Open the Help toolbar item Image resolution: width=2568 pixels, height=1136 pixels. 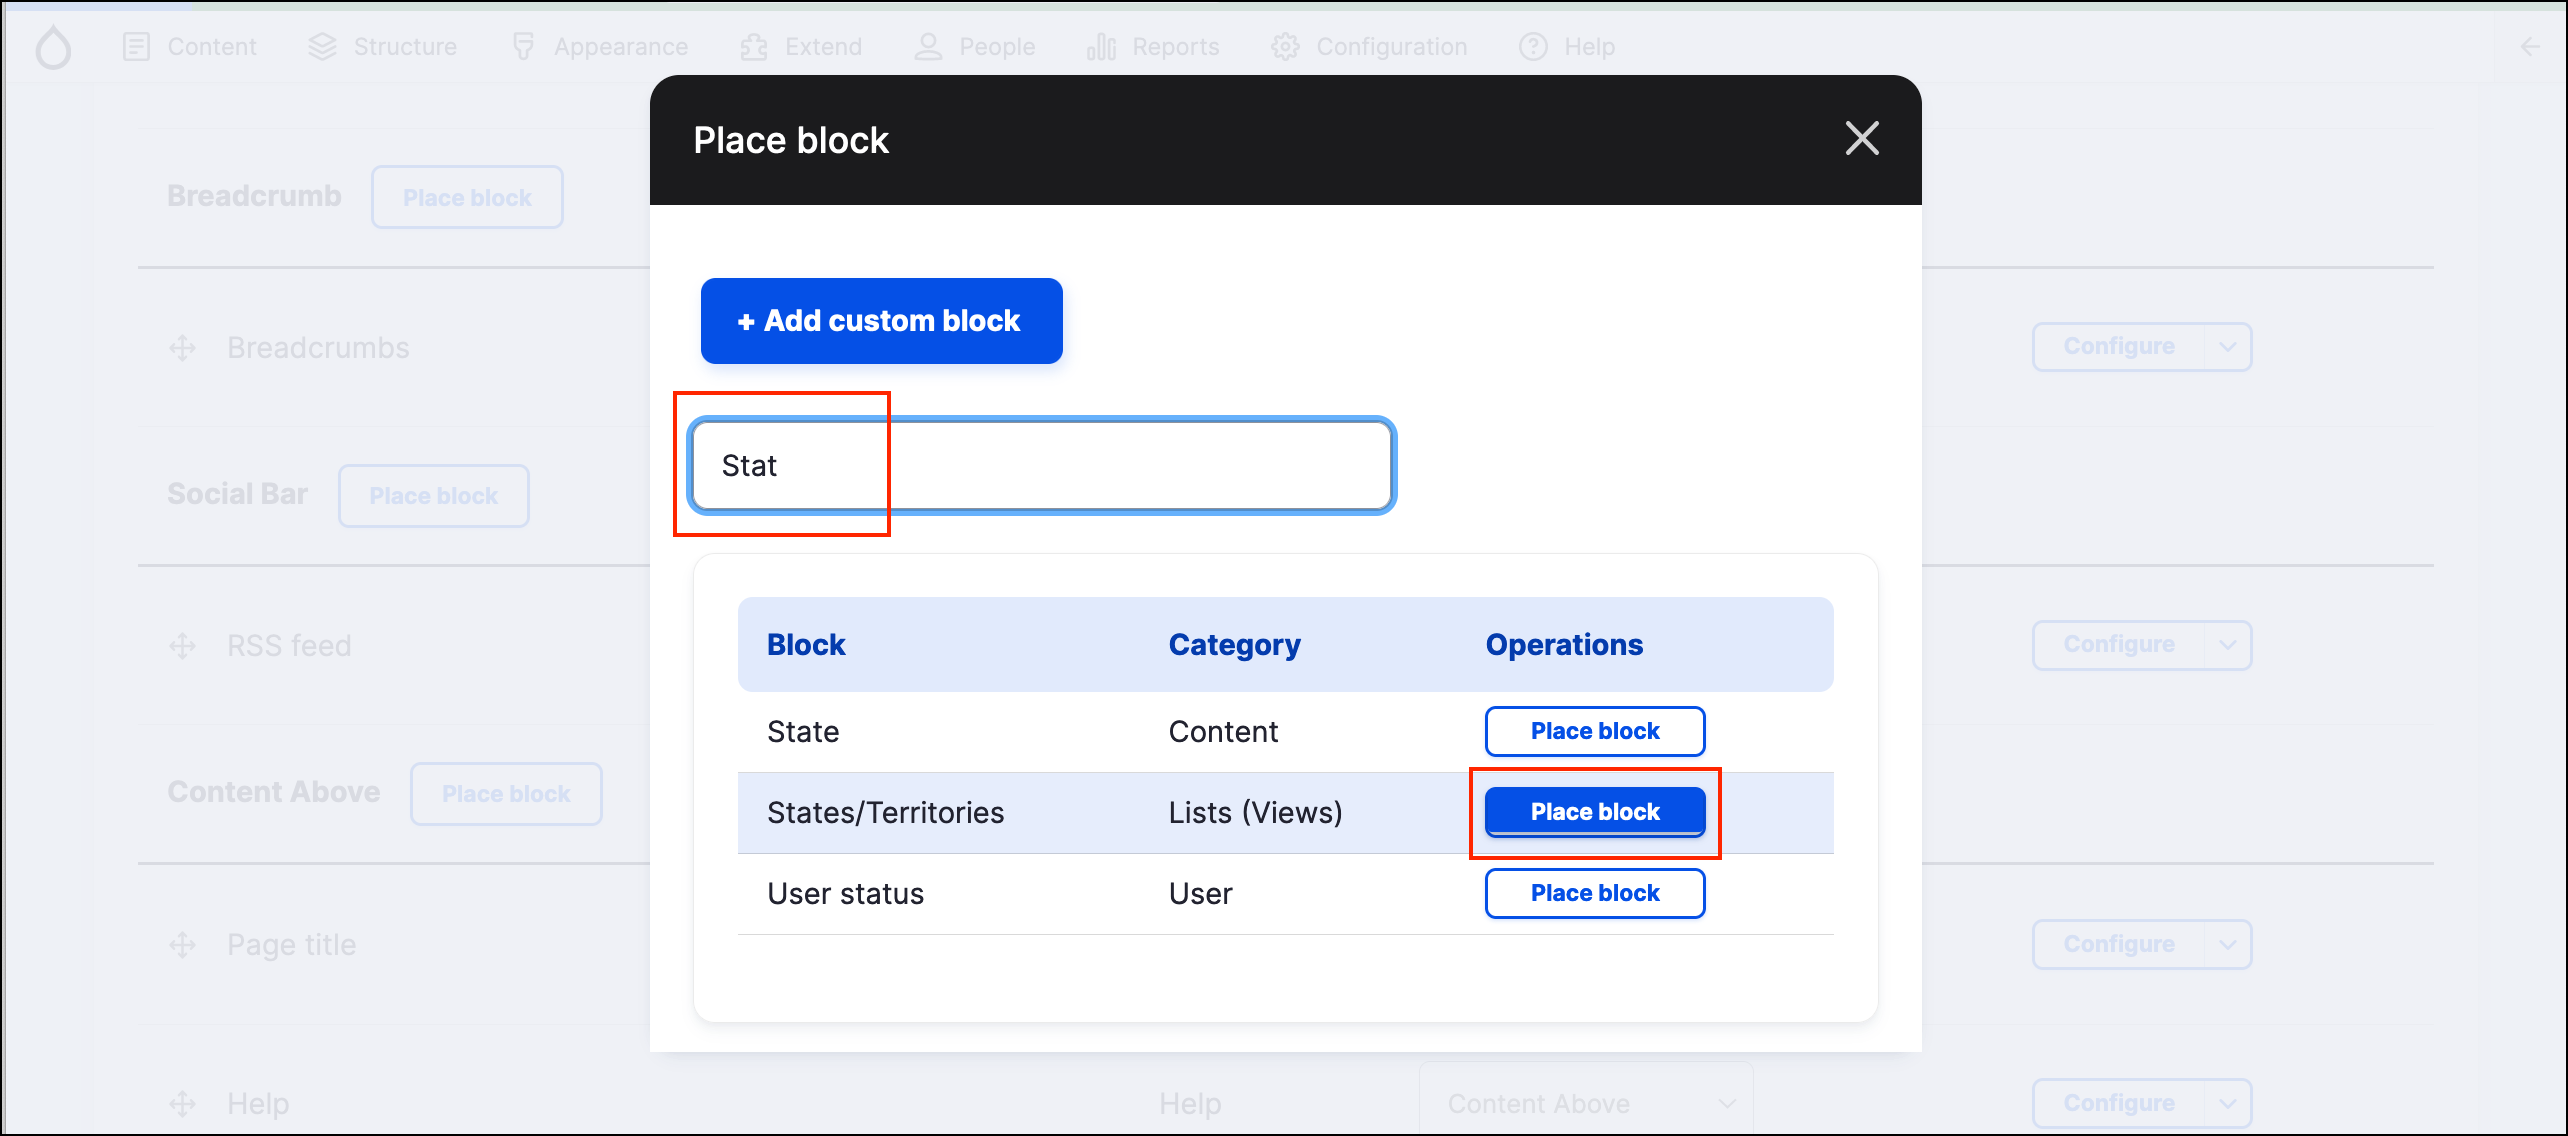click(1567, 47)
